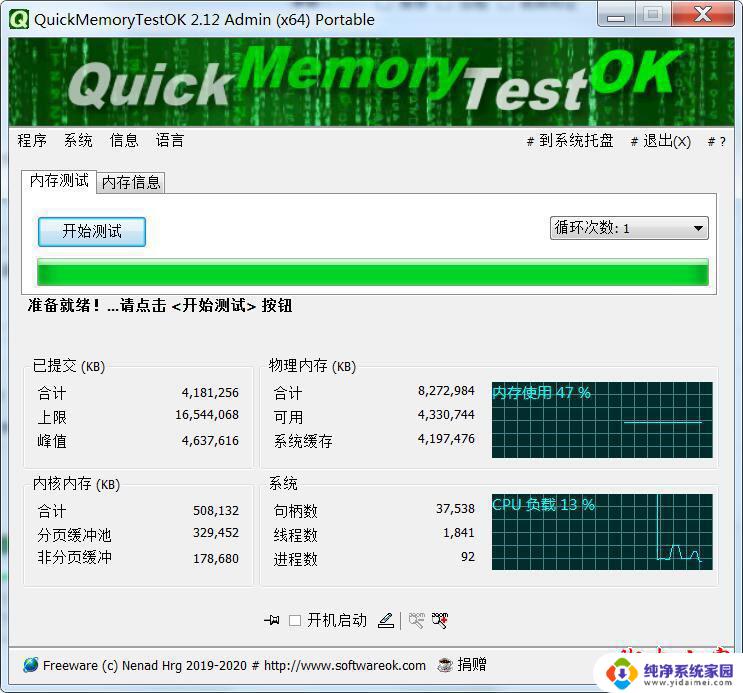Click committed limit value 16,544,068
The width and height of the screenshot is (743, 693).
point(207,415)
